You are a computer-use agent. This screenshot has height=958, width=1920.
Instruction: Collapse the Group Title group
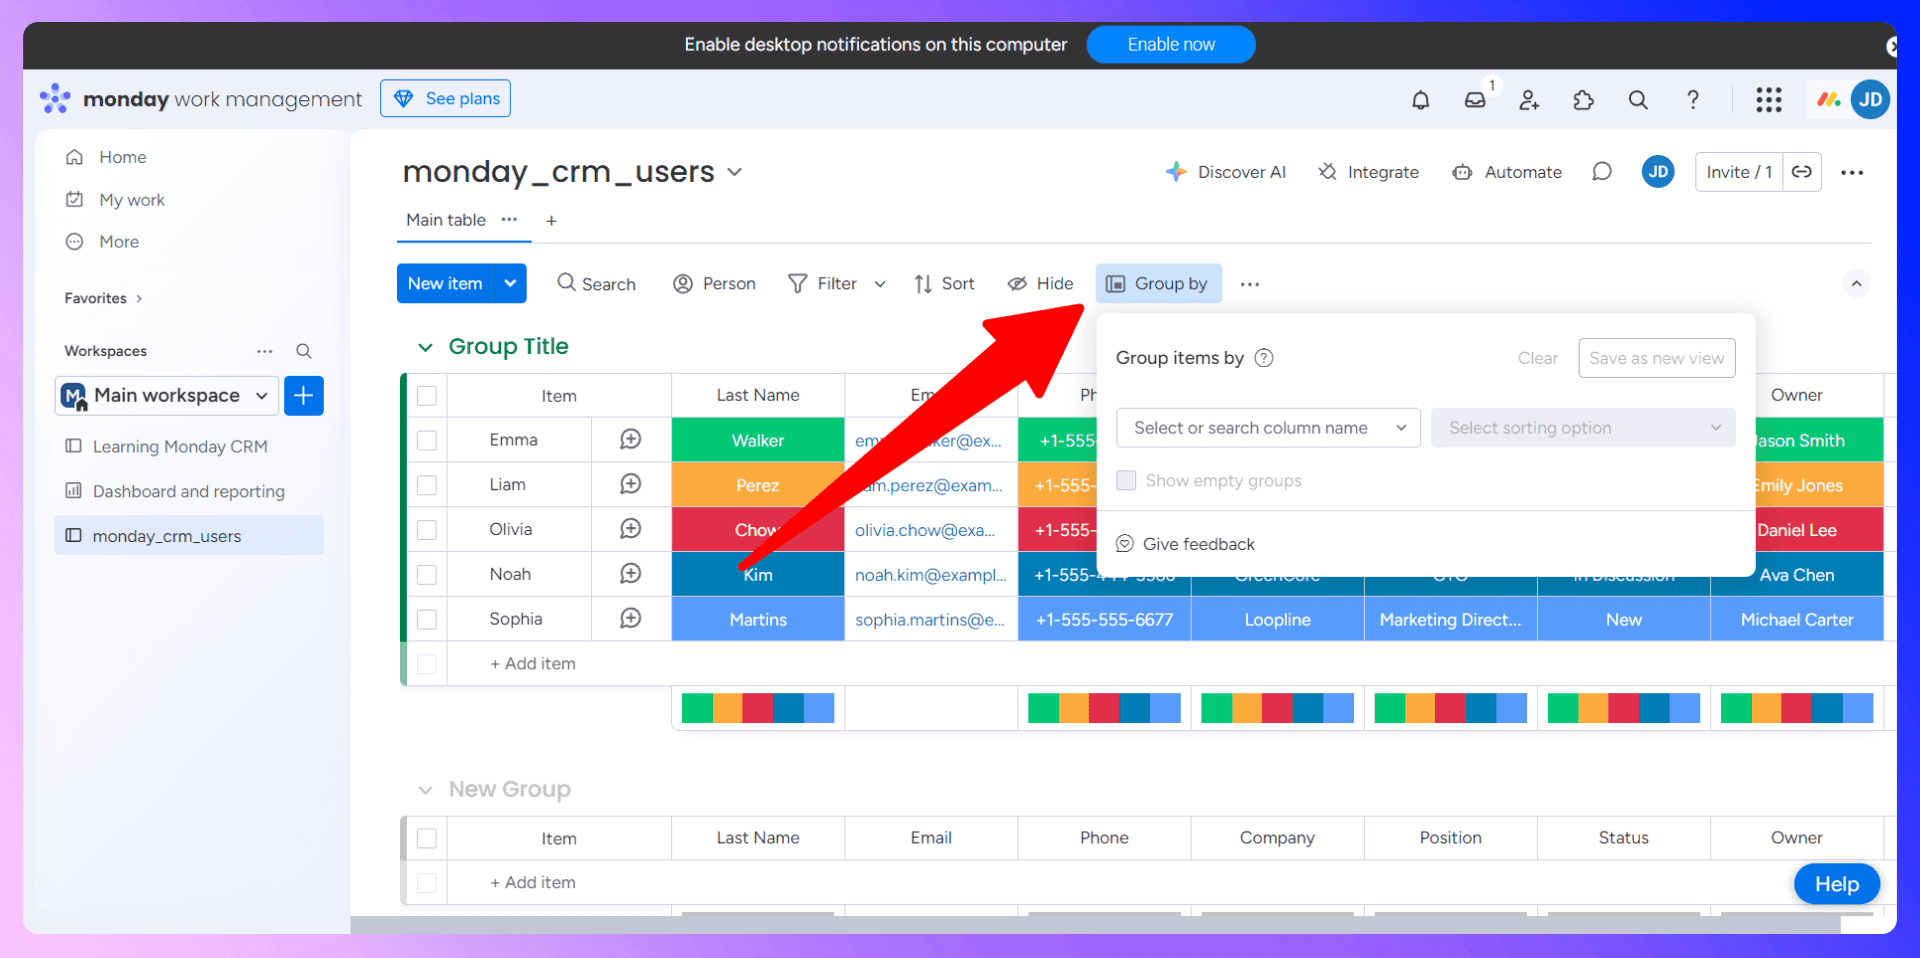coord(425,347)
